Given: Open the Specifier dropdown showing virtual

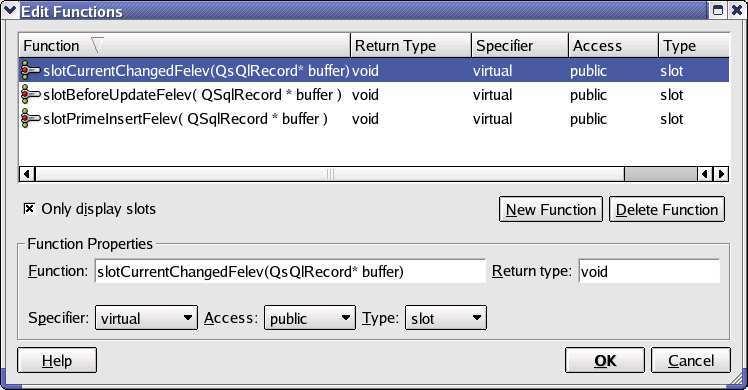Looking at the screenshot, I should point(146,318).
